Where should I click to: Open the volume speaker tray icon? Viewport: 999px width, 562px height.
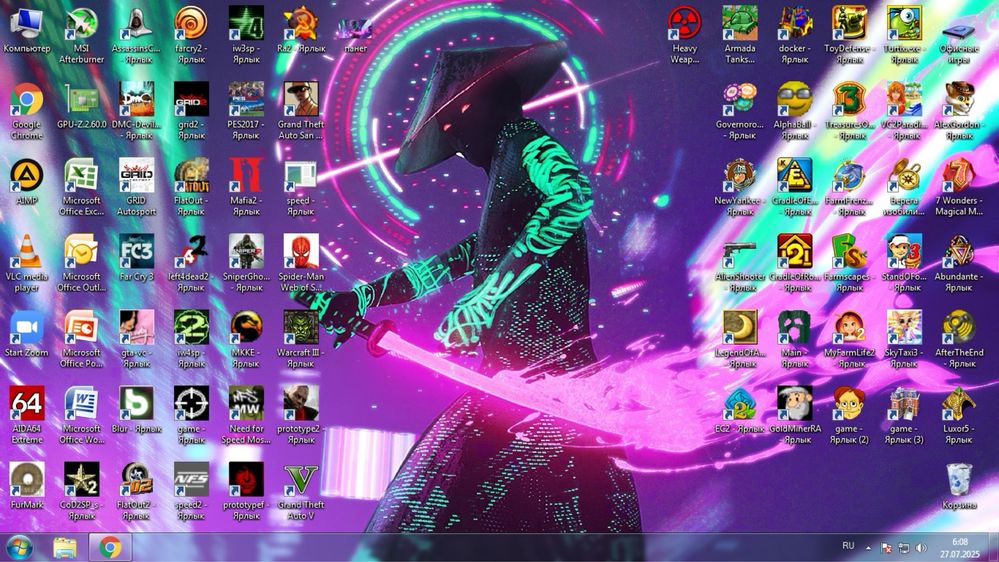pos(921,547)
